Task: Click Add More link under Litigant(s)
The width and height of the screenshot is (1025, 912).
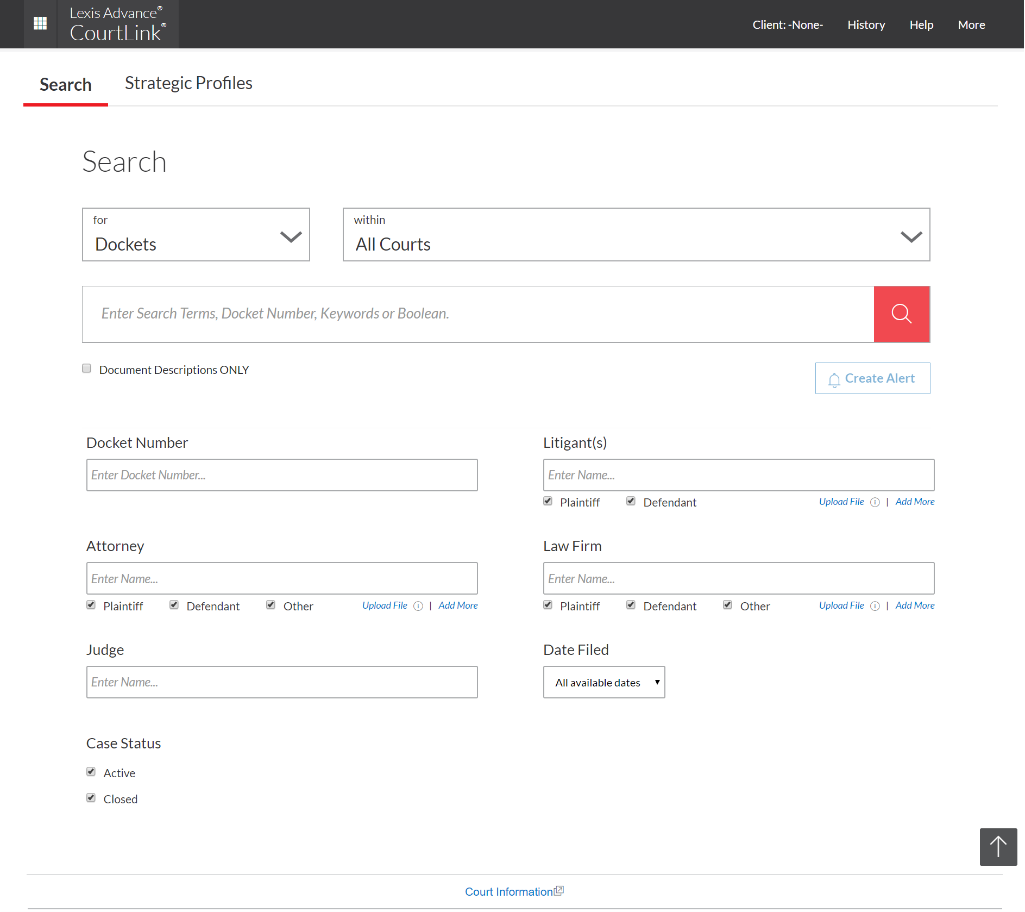Action: 915,502
